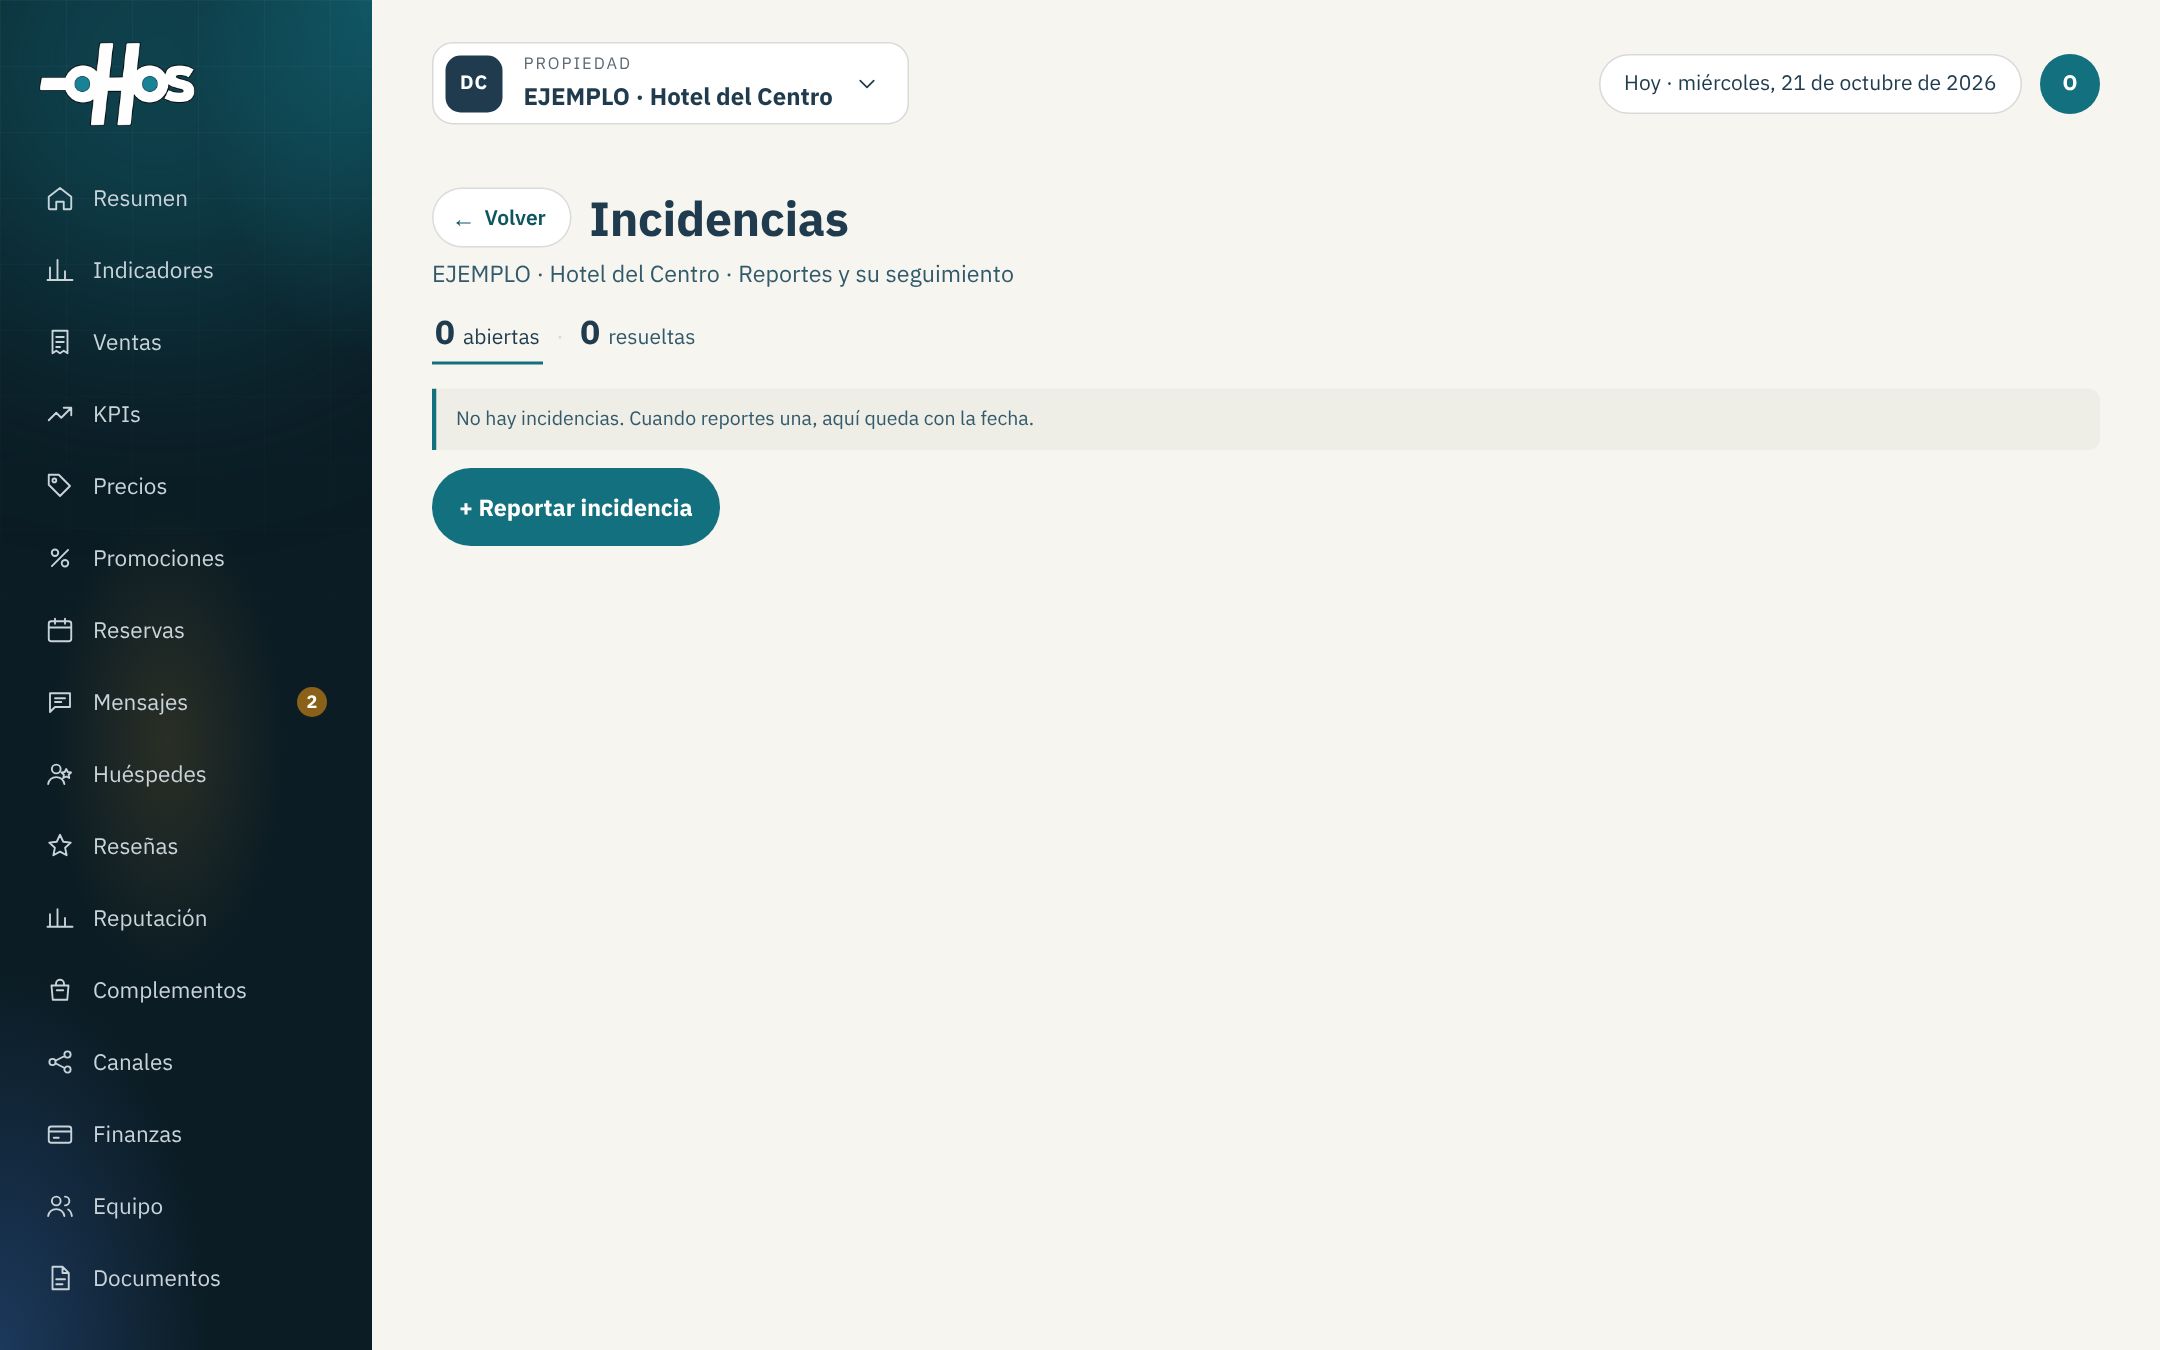This screenshot has height=1350, width=2160.
Task: Open the Resumen home icon
Action: [x=60, y=198]
